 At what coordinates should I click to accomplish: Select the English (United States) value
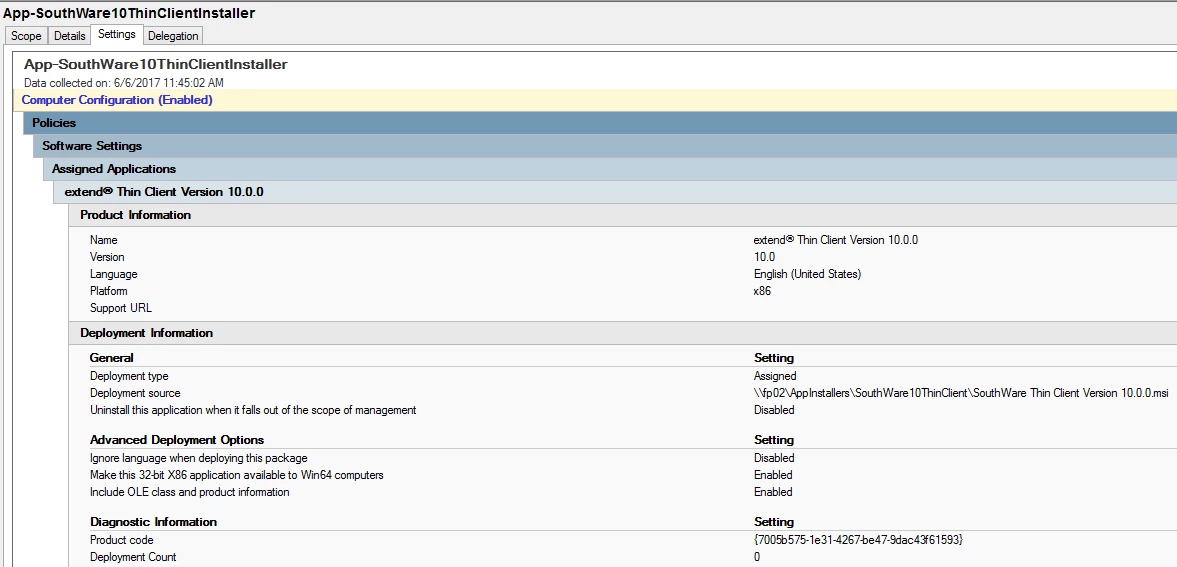pyautogui.click(x=807, y=274)
